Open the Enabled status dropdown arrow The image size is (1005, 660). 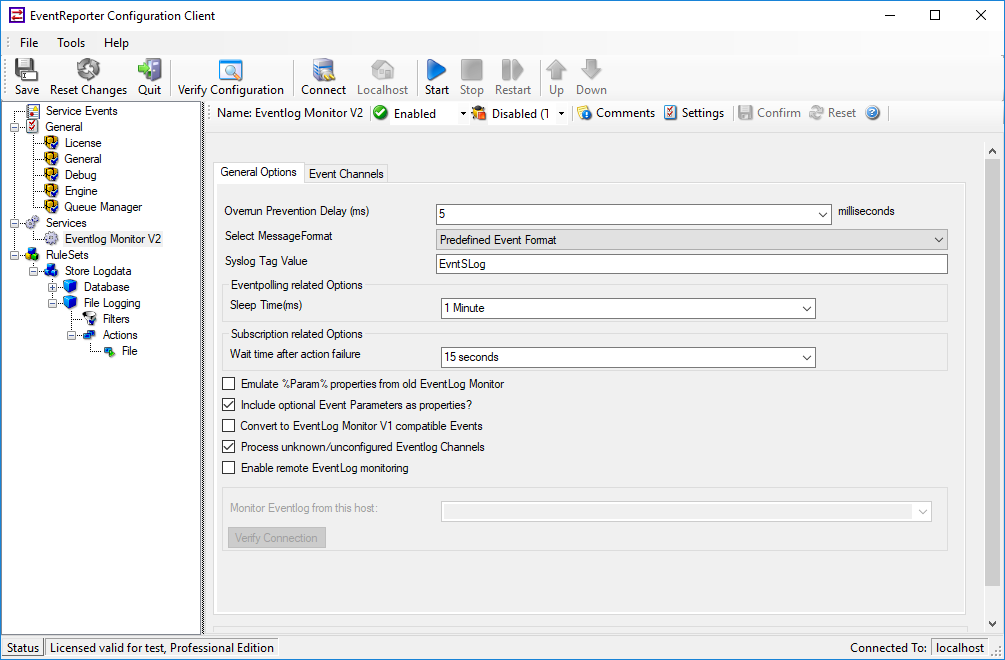pos(463,113)
